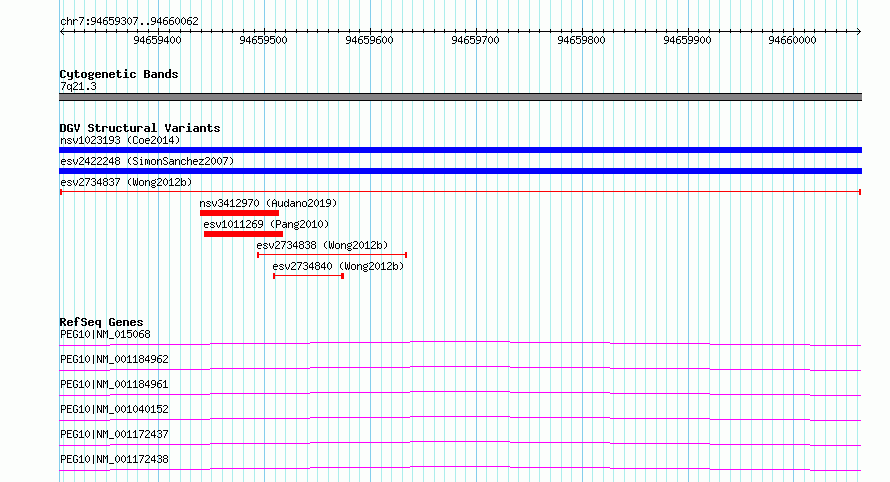Select the magenta PEG10|NM_001184962 gene line
Screen dimensions: 890x482
pyautogui.click(x=460, y=368)
